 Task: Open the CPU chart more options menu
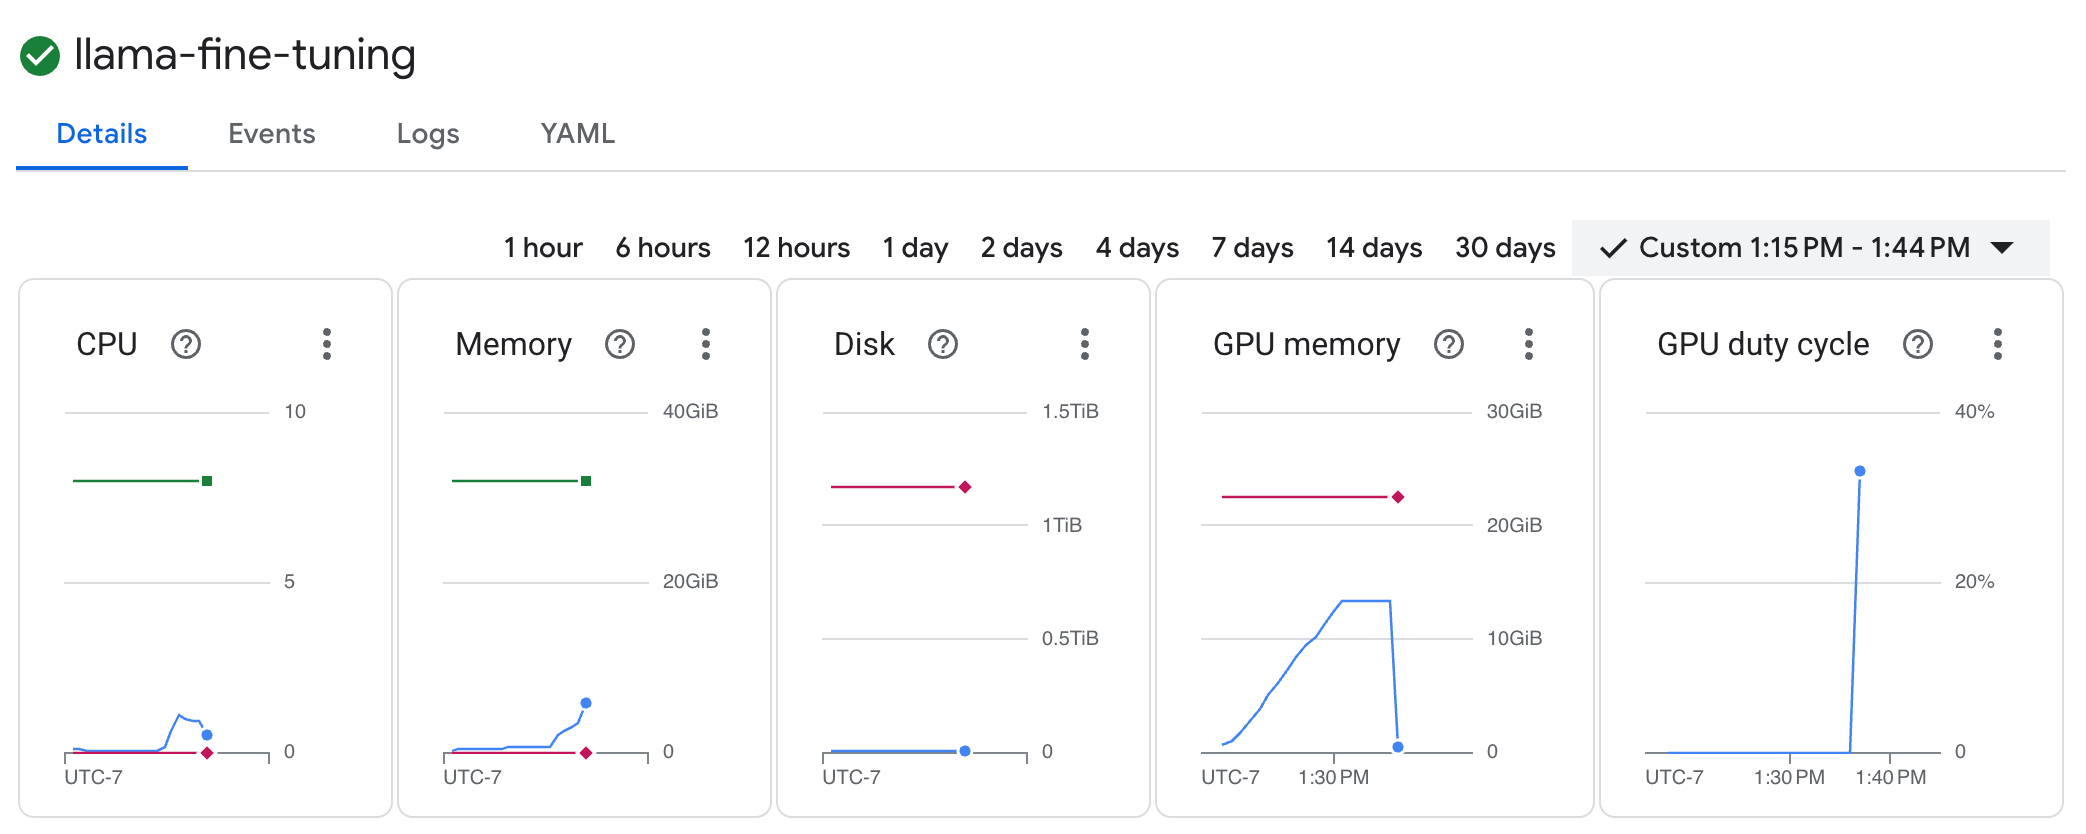point(327,344)
